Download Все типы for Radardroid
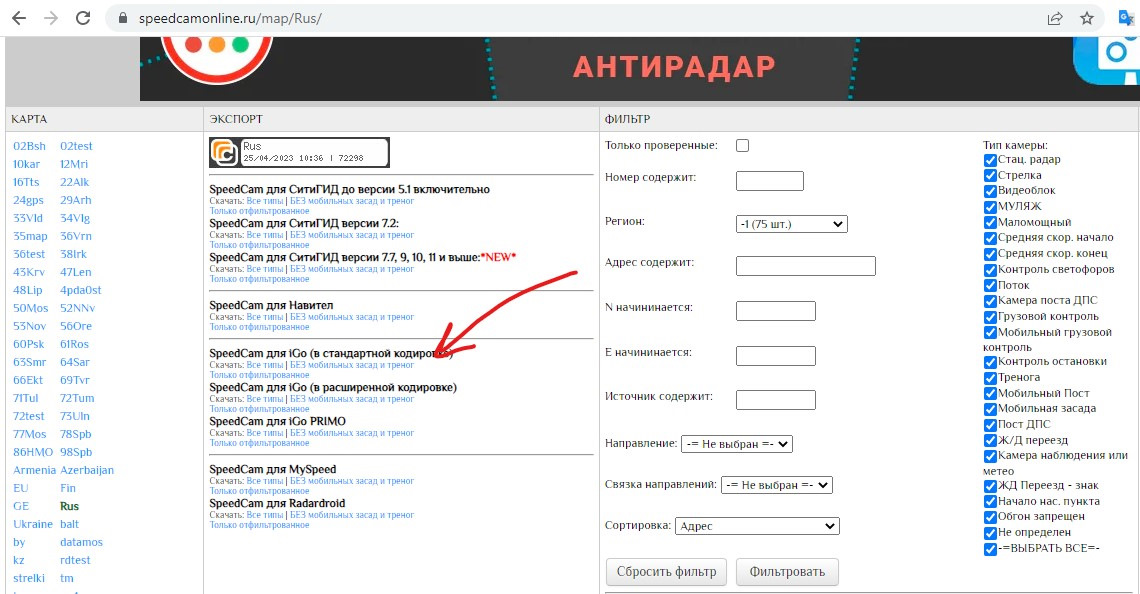The height and width of the screenshot is (594, 1140). point(265,515)
